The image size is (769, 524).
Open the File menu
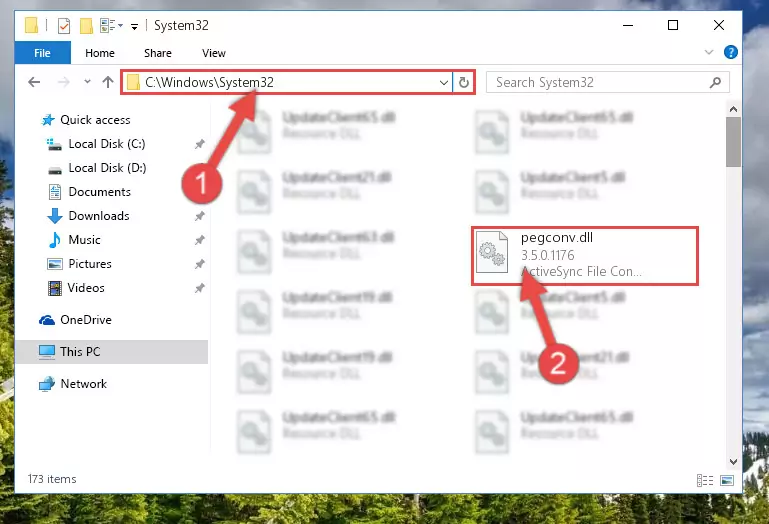(x=42, y=53)
